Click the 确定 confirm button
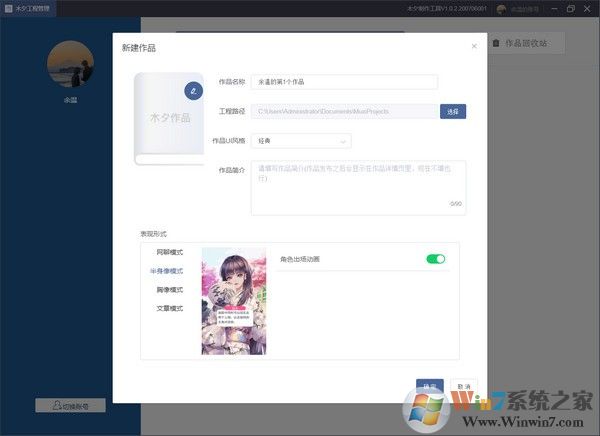The width and height of the screenshot is (600, 436). click(430, 387)
